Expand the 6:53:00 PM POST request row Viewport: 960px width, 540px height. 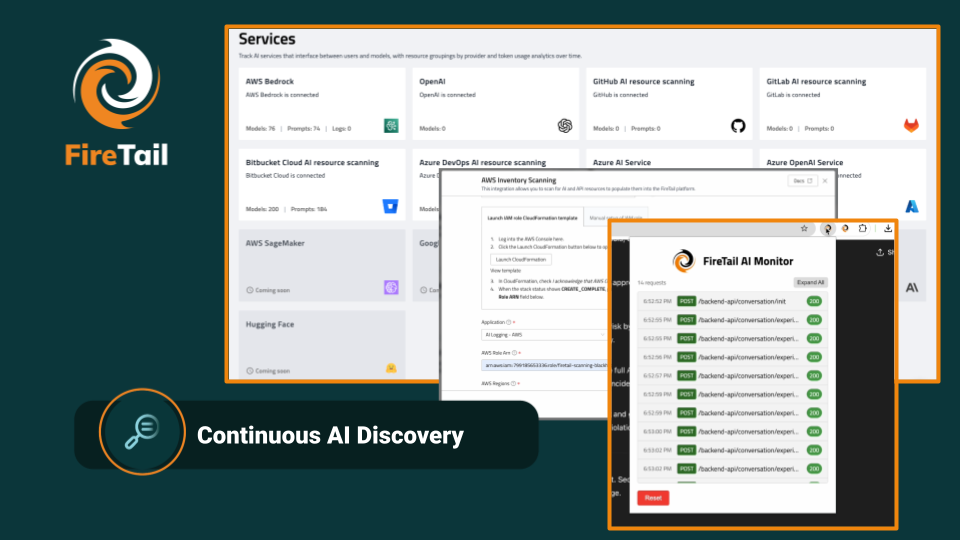click(x=732, y=431)
